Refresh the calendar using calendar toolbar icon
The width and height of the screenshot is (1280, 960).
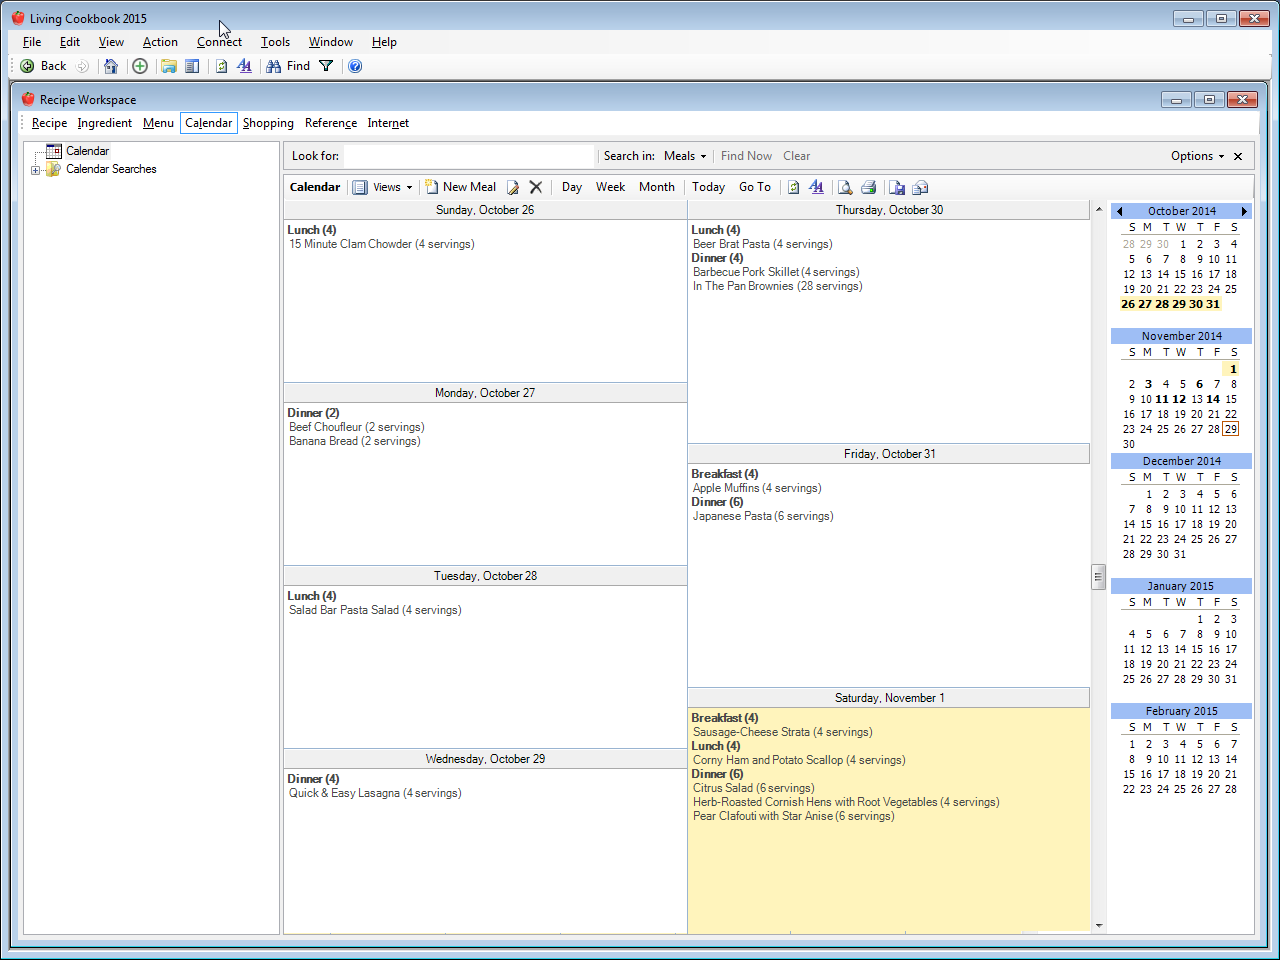pos(794,187)
